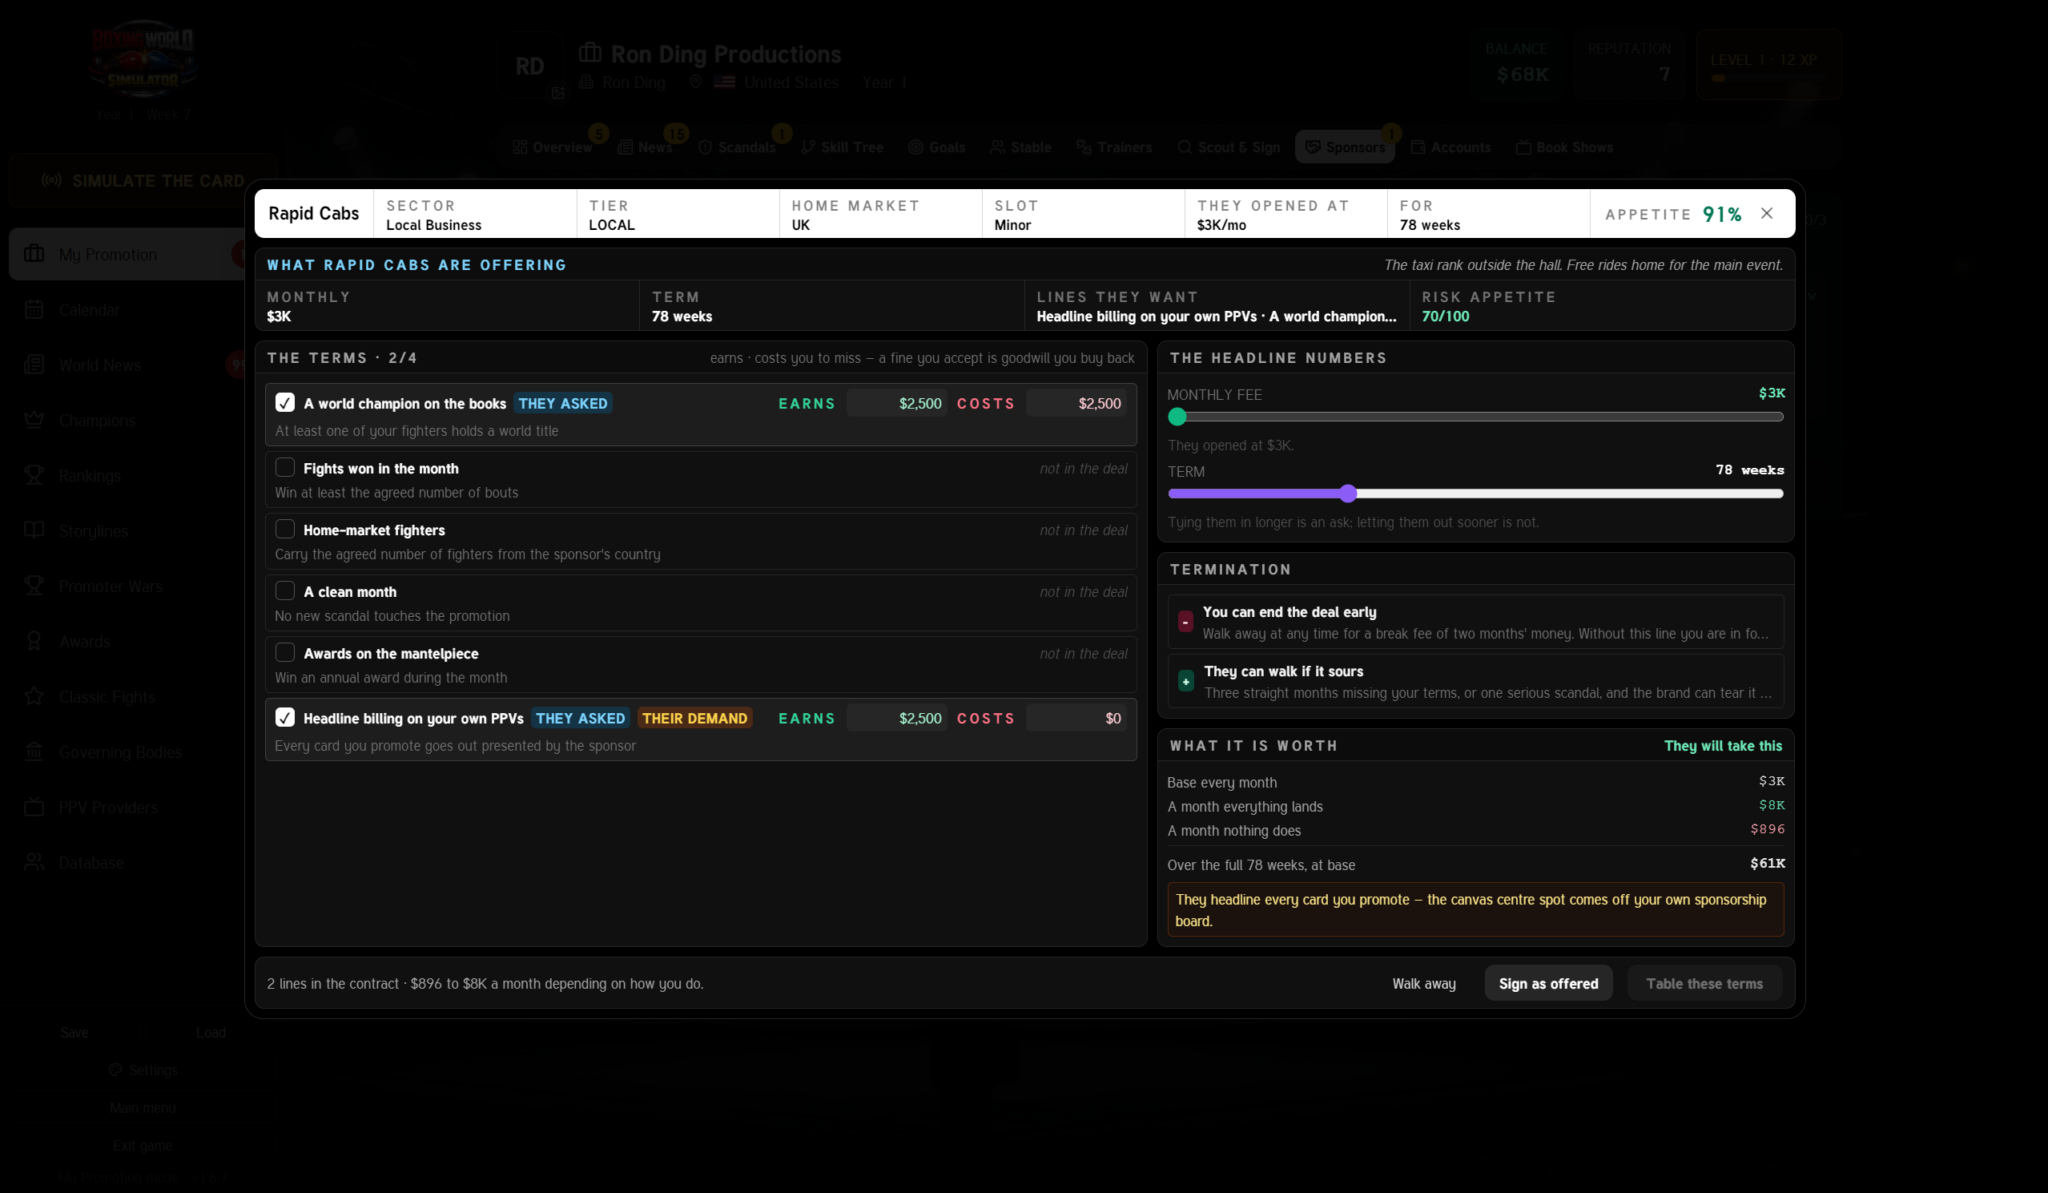Uncheck 'Headline billing on your own PPVs'
The width and height of the screenshot is (2048, 1193).
point(285,717)
